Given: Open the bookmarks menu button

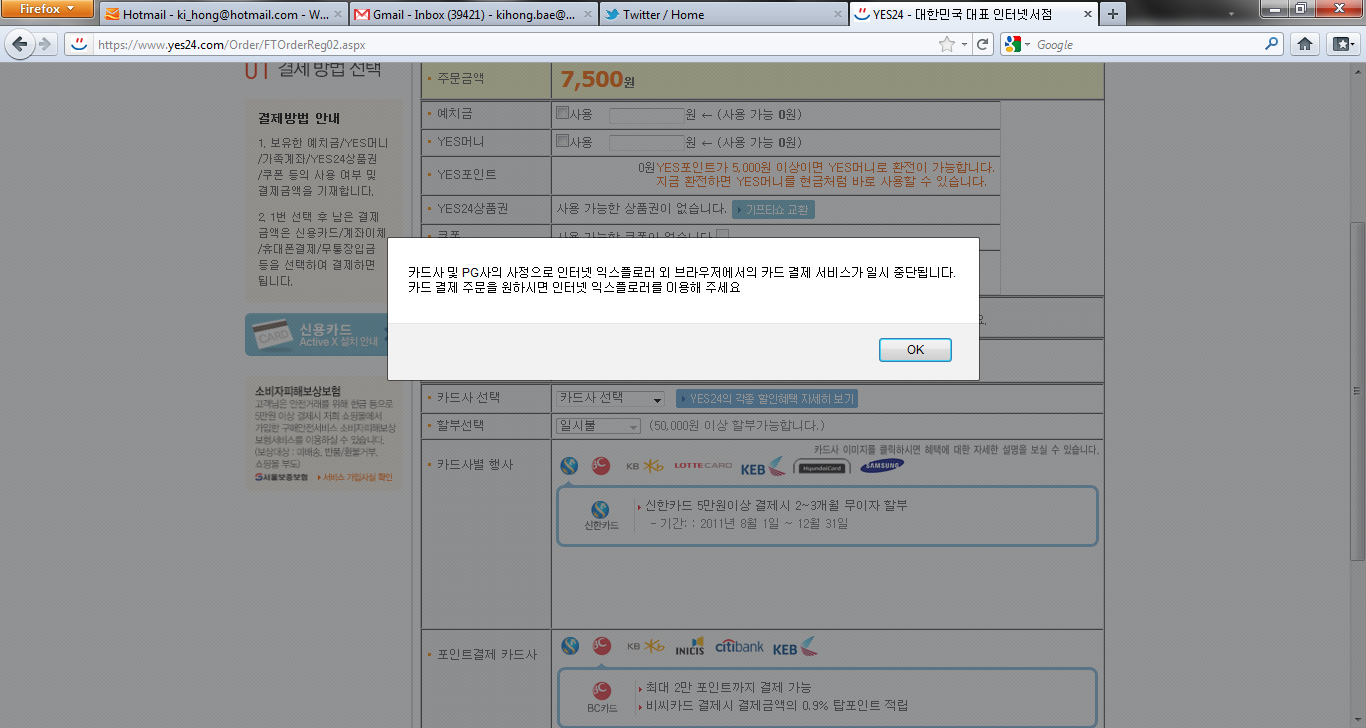Looking at the screenshot, I should pyautogui.click(x=1341, y=44).
